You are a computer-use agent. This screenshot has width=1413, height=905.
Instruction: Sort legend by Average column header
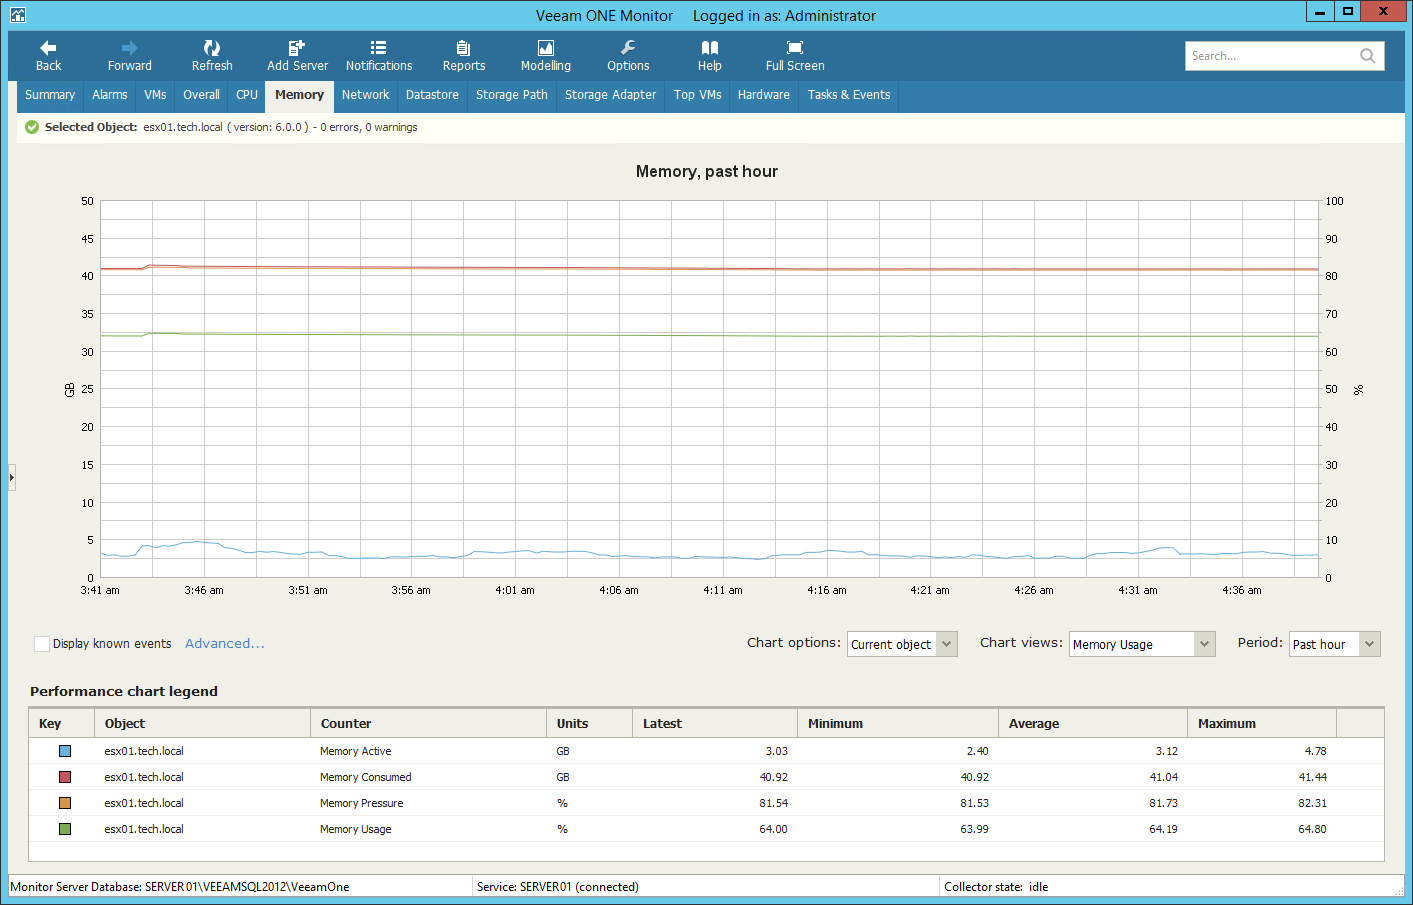[x=1093, y=723]
